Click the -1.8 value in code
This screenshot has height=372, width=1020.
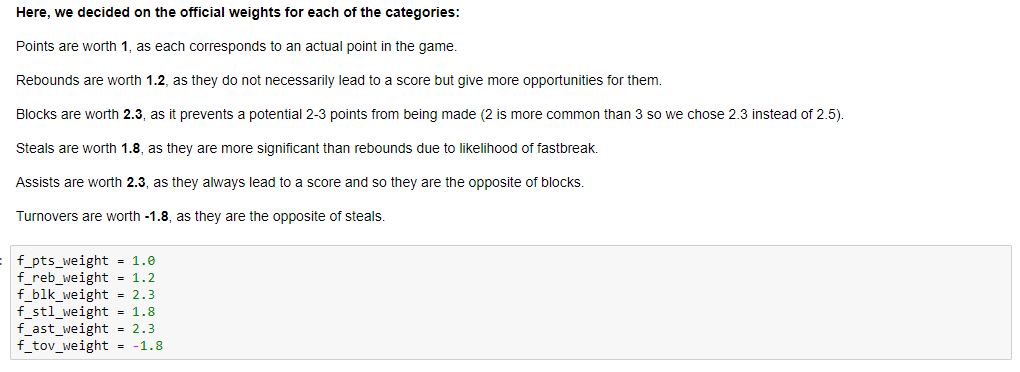148,345
